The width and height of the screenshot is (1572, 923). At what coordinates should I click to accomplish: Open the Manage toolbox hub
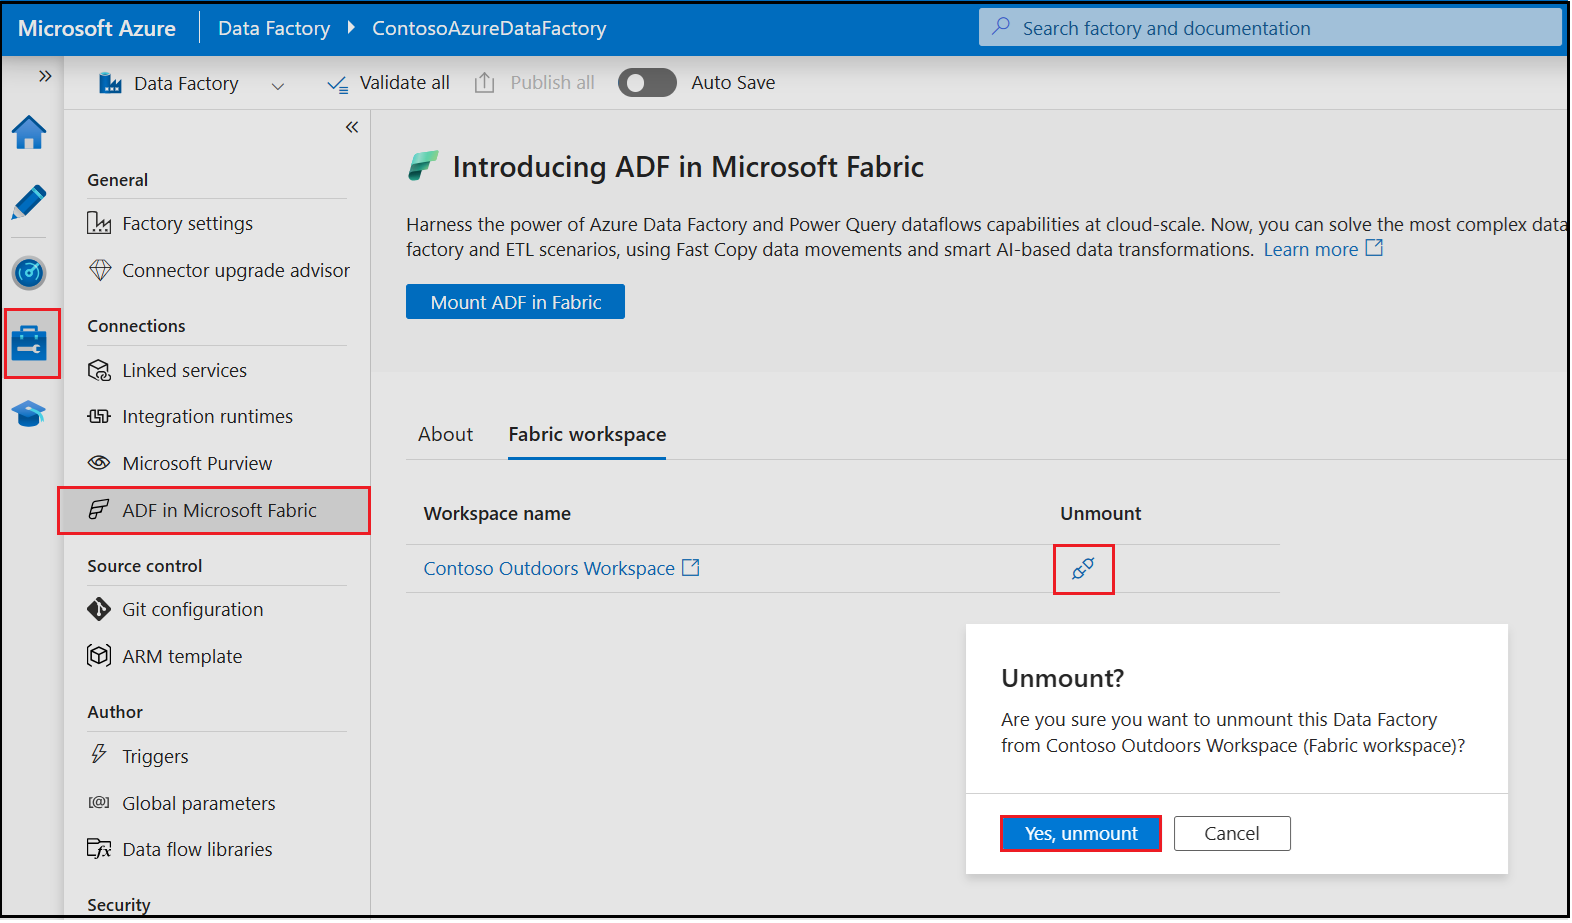29,343
